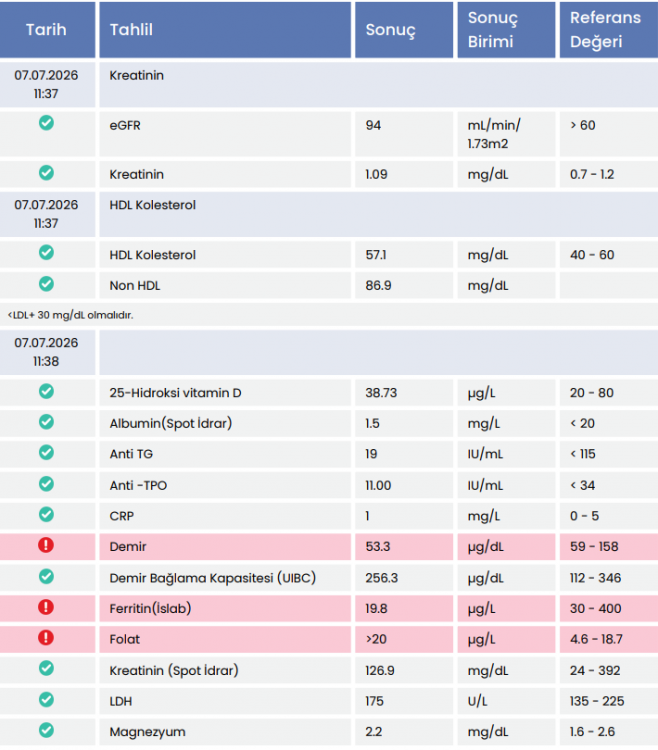
Task: Select the Tarih column header
Action: point(47,30)
